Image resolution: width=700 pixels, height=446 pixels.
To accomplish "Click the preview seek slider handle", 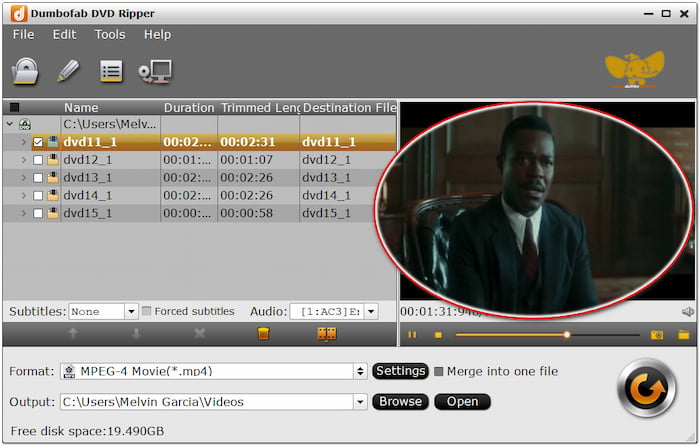I will click(567, 335).
